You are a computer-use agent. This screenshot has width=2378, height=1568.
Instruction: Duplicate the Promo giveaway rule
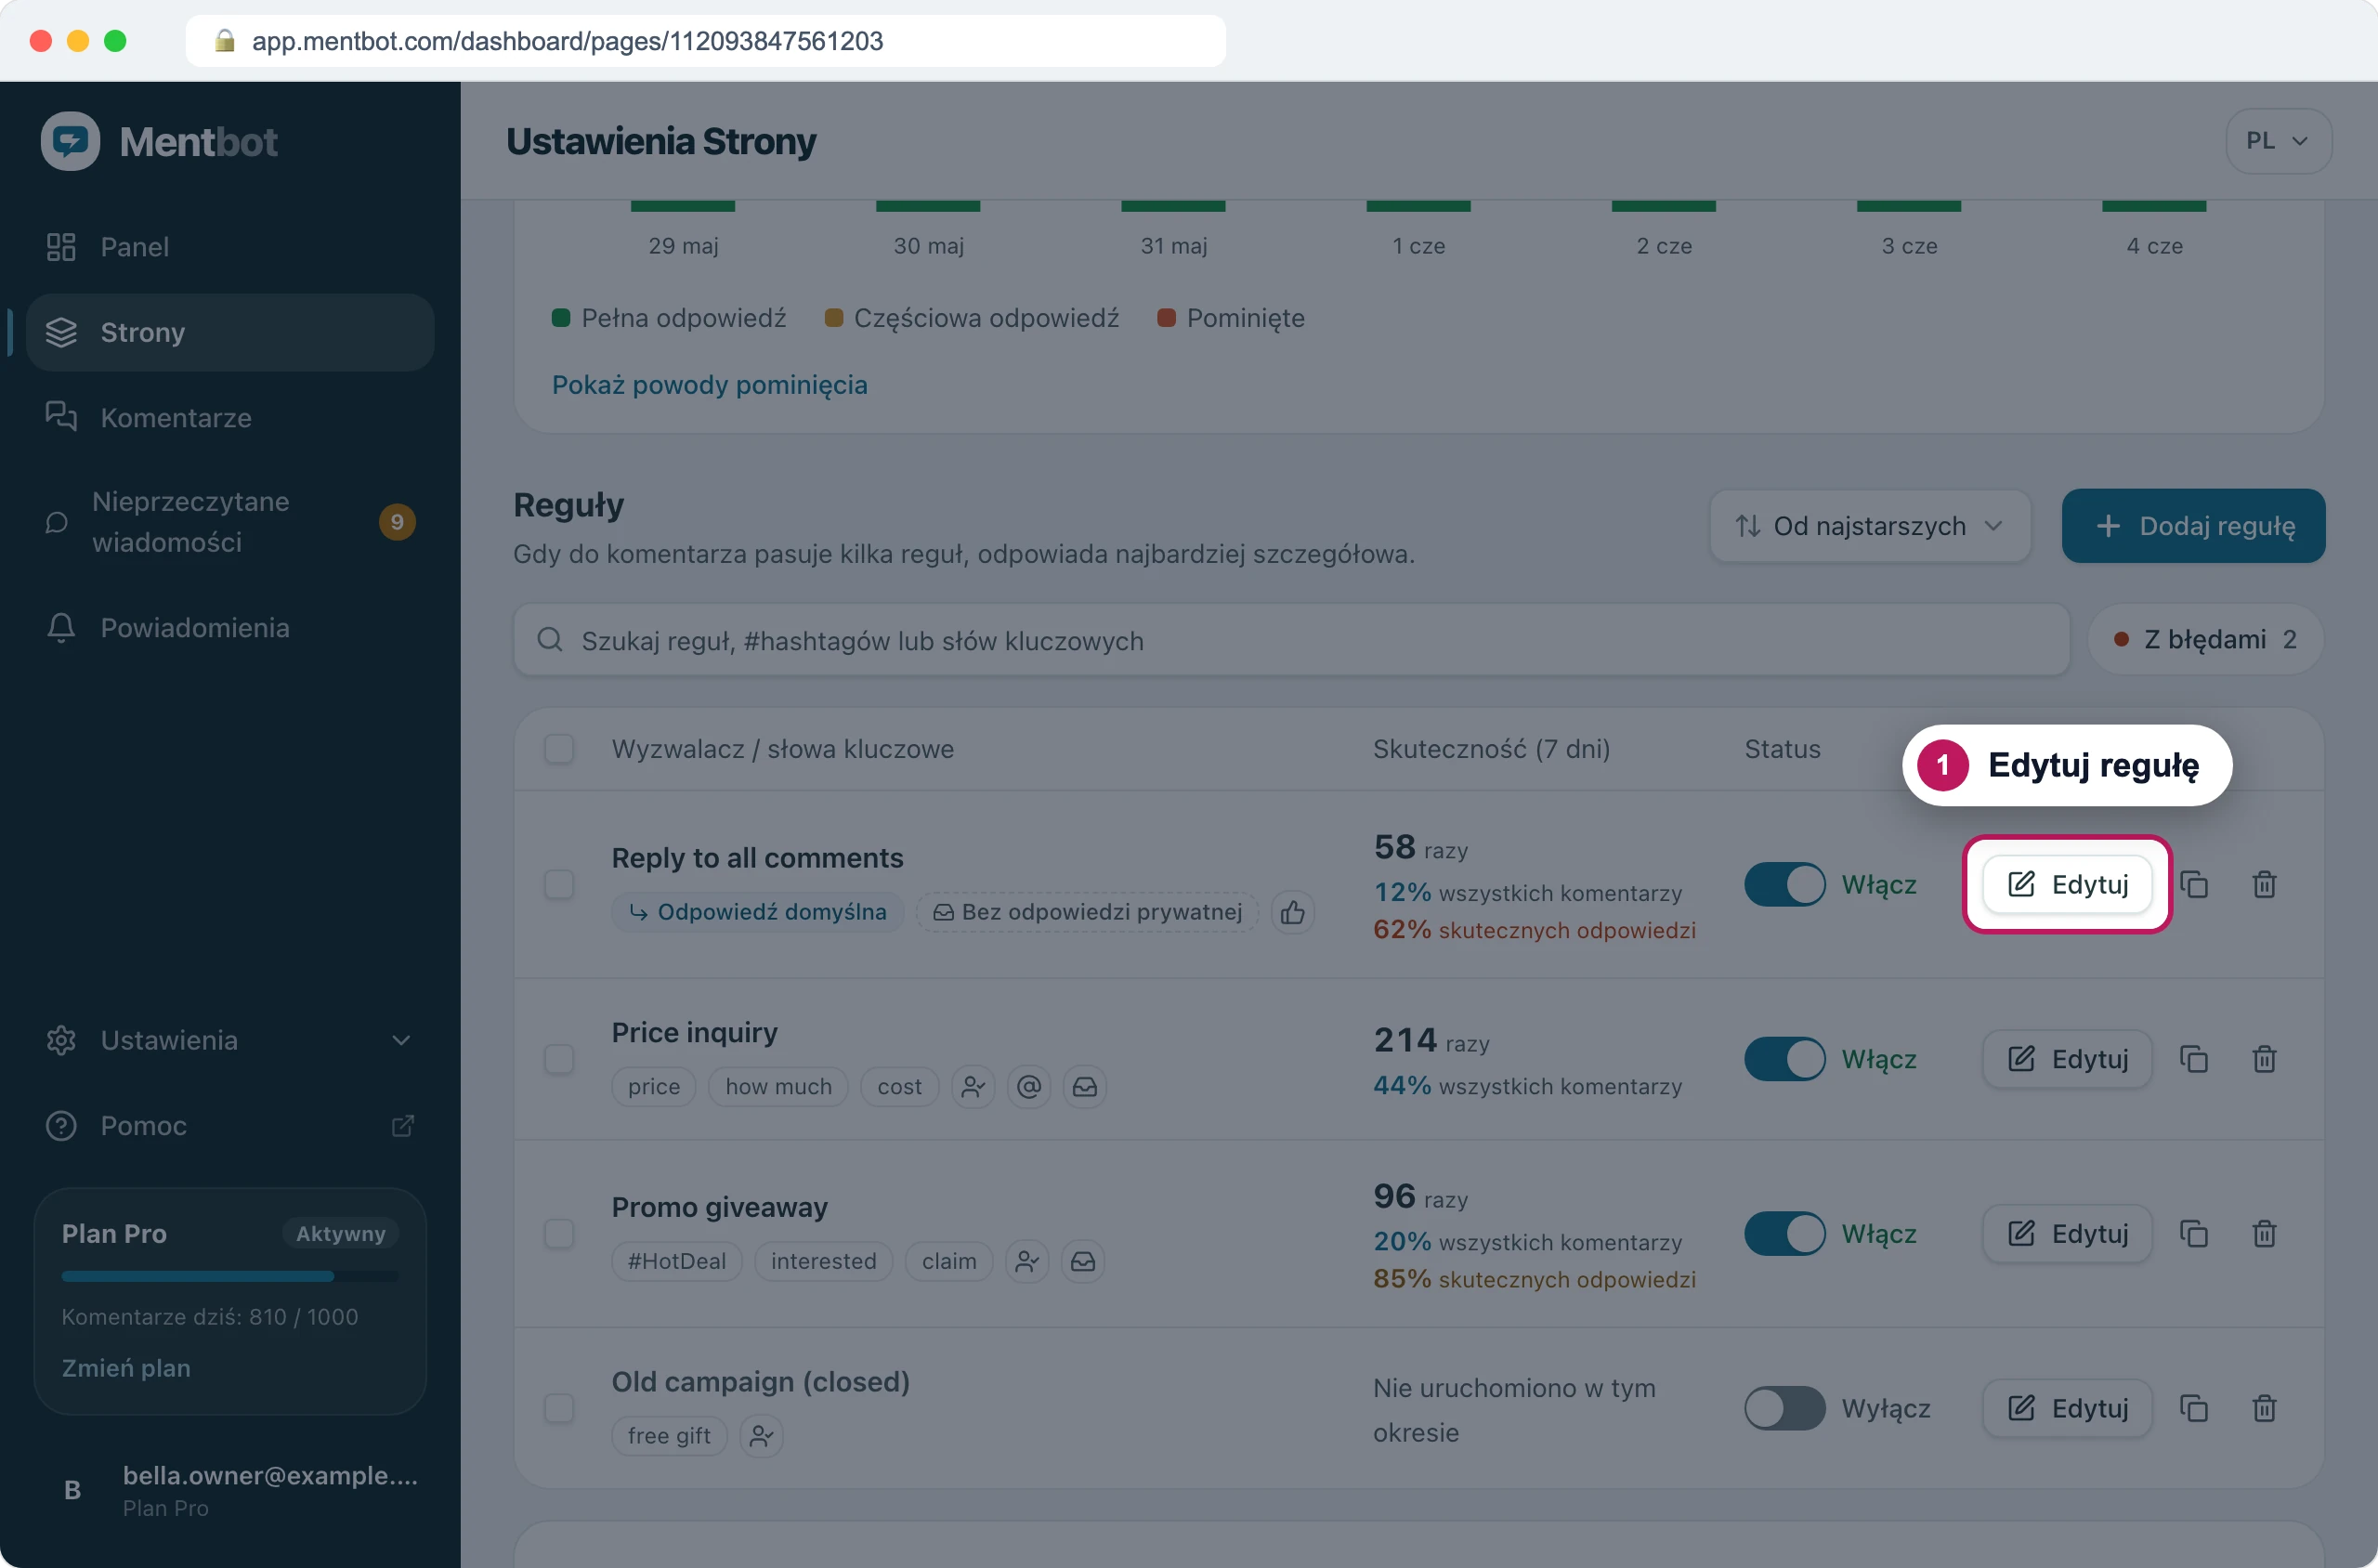tap(2194, 1234)
